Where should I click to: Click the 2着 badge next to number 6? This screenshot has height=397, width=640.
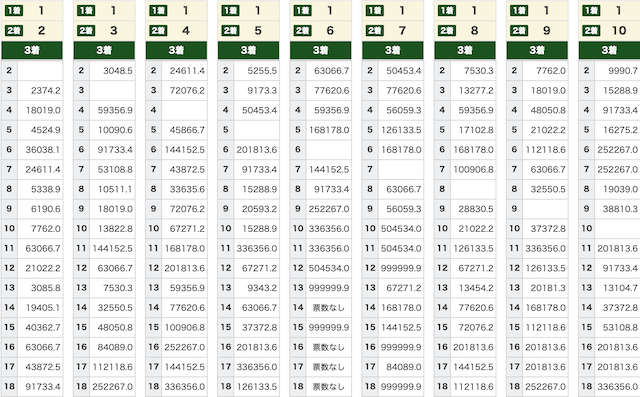pyautogui.click(x=302, y=31)
